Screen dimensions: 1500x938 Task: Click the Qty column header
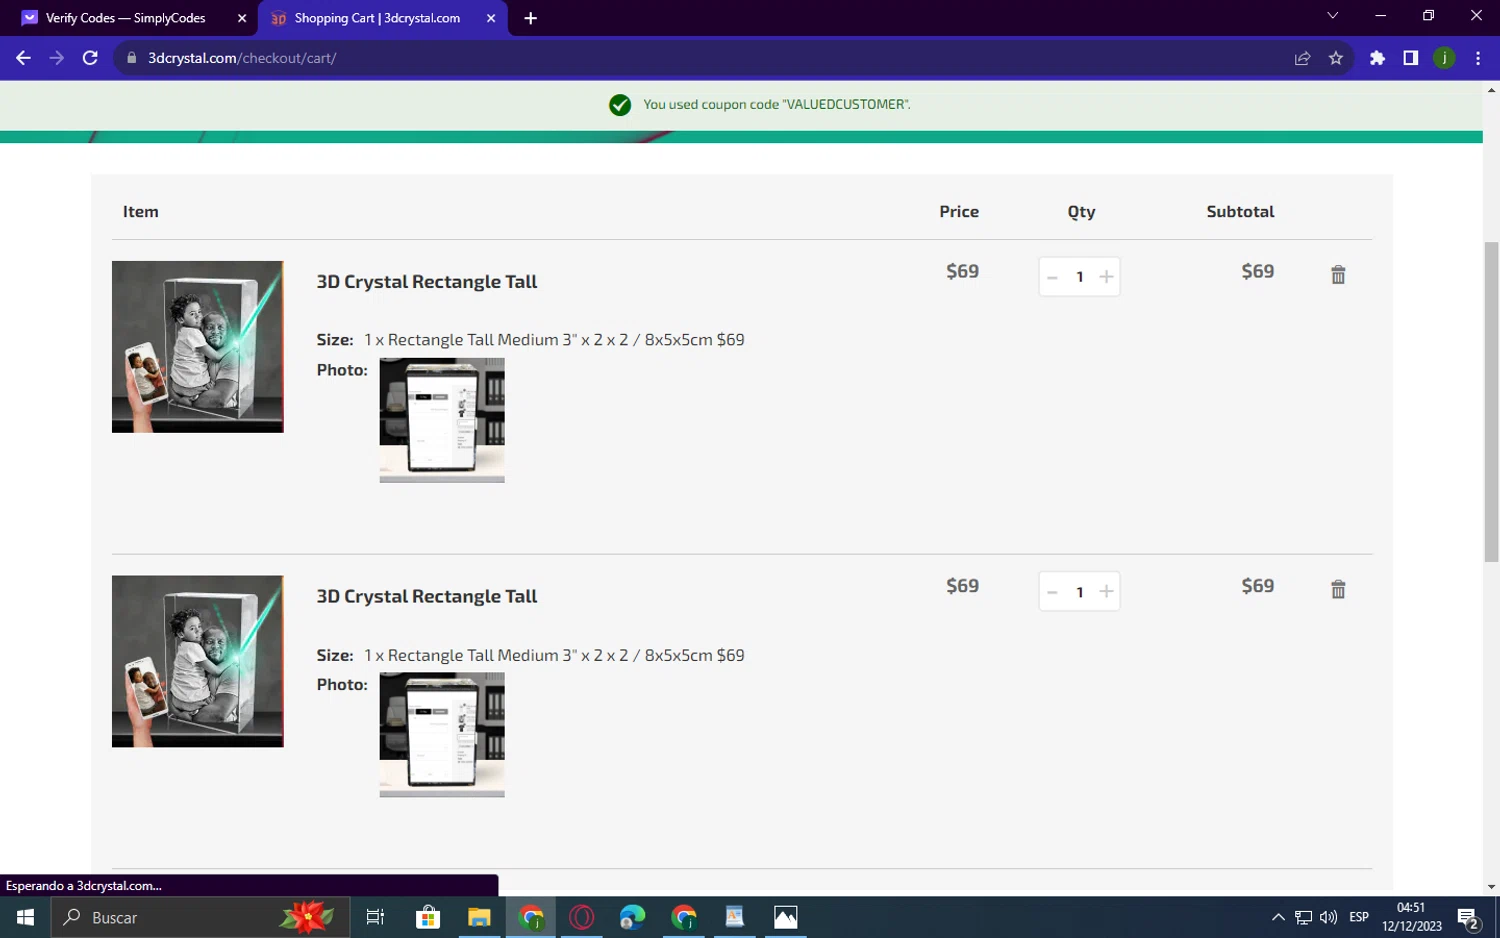tap(1081, 212)
